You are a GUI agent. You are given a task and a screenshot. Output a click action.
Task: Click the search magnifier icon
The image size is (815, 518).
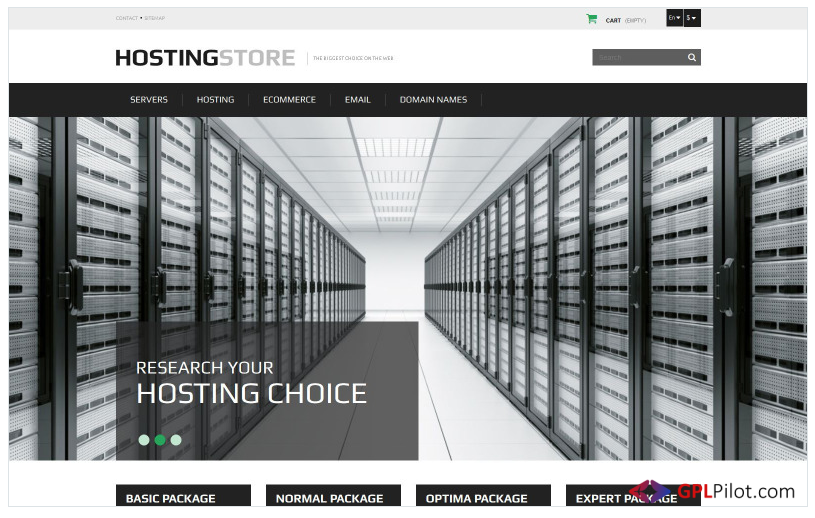pyautogui.click(x=691, y=58)
